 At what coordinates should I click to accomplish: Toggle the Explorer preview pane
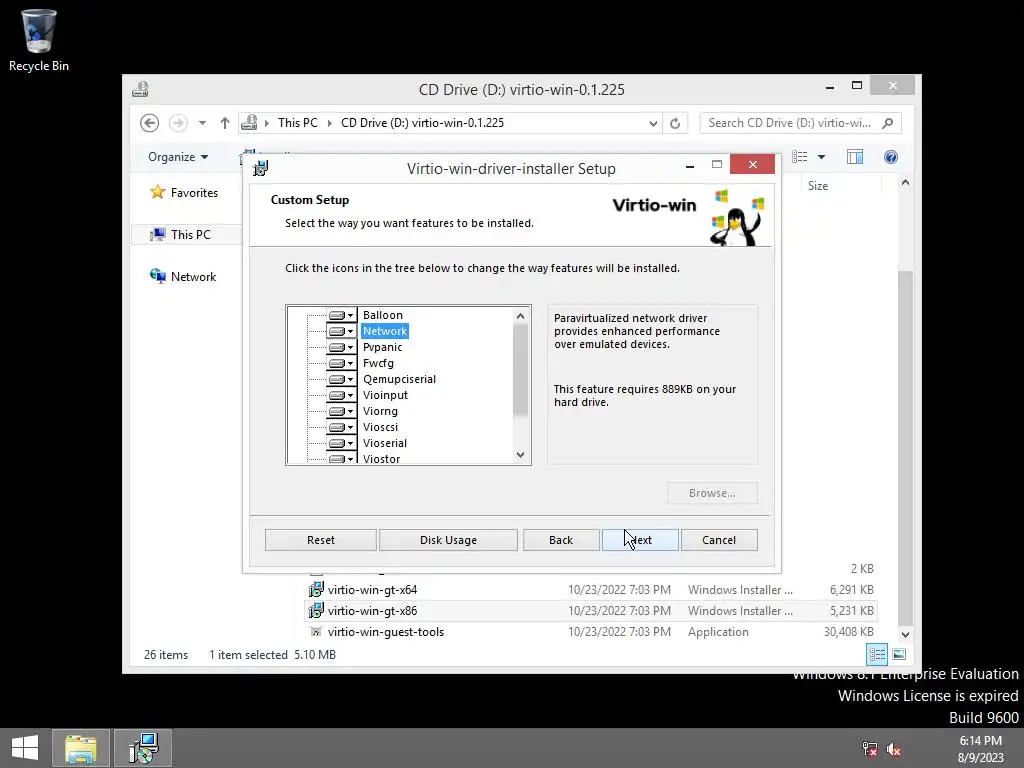tap(855, 157)
